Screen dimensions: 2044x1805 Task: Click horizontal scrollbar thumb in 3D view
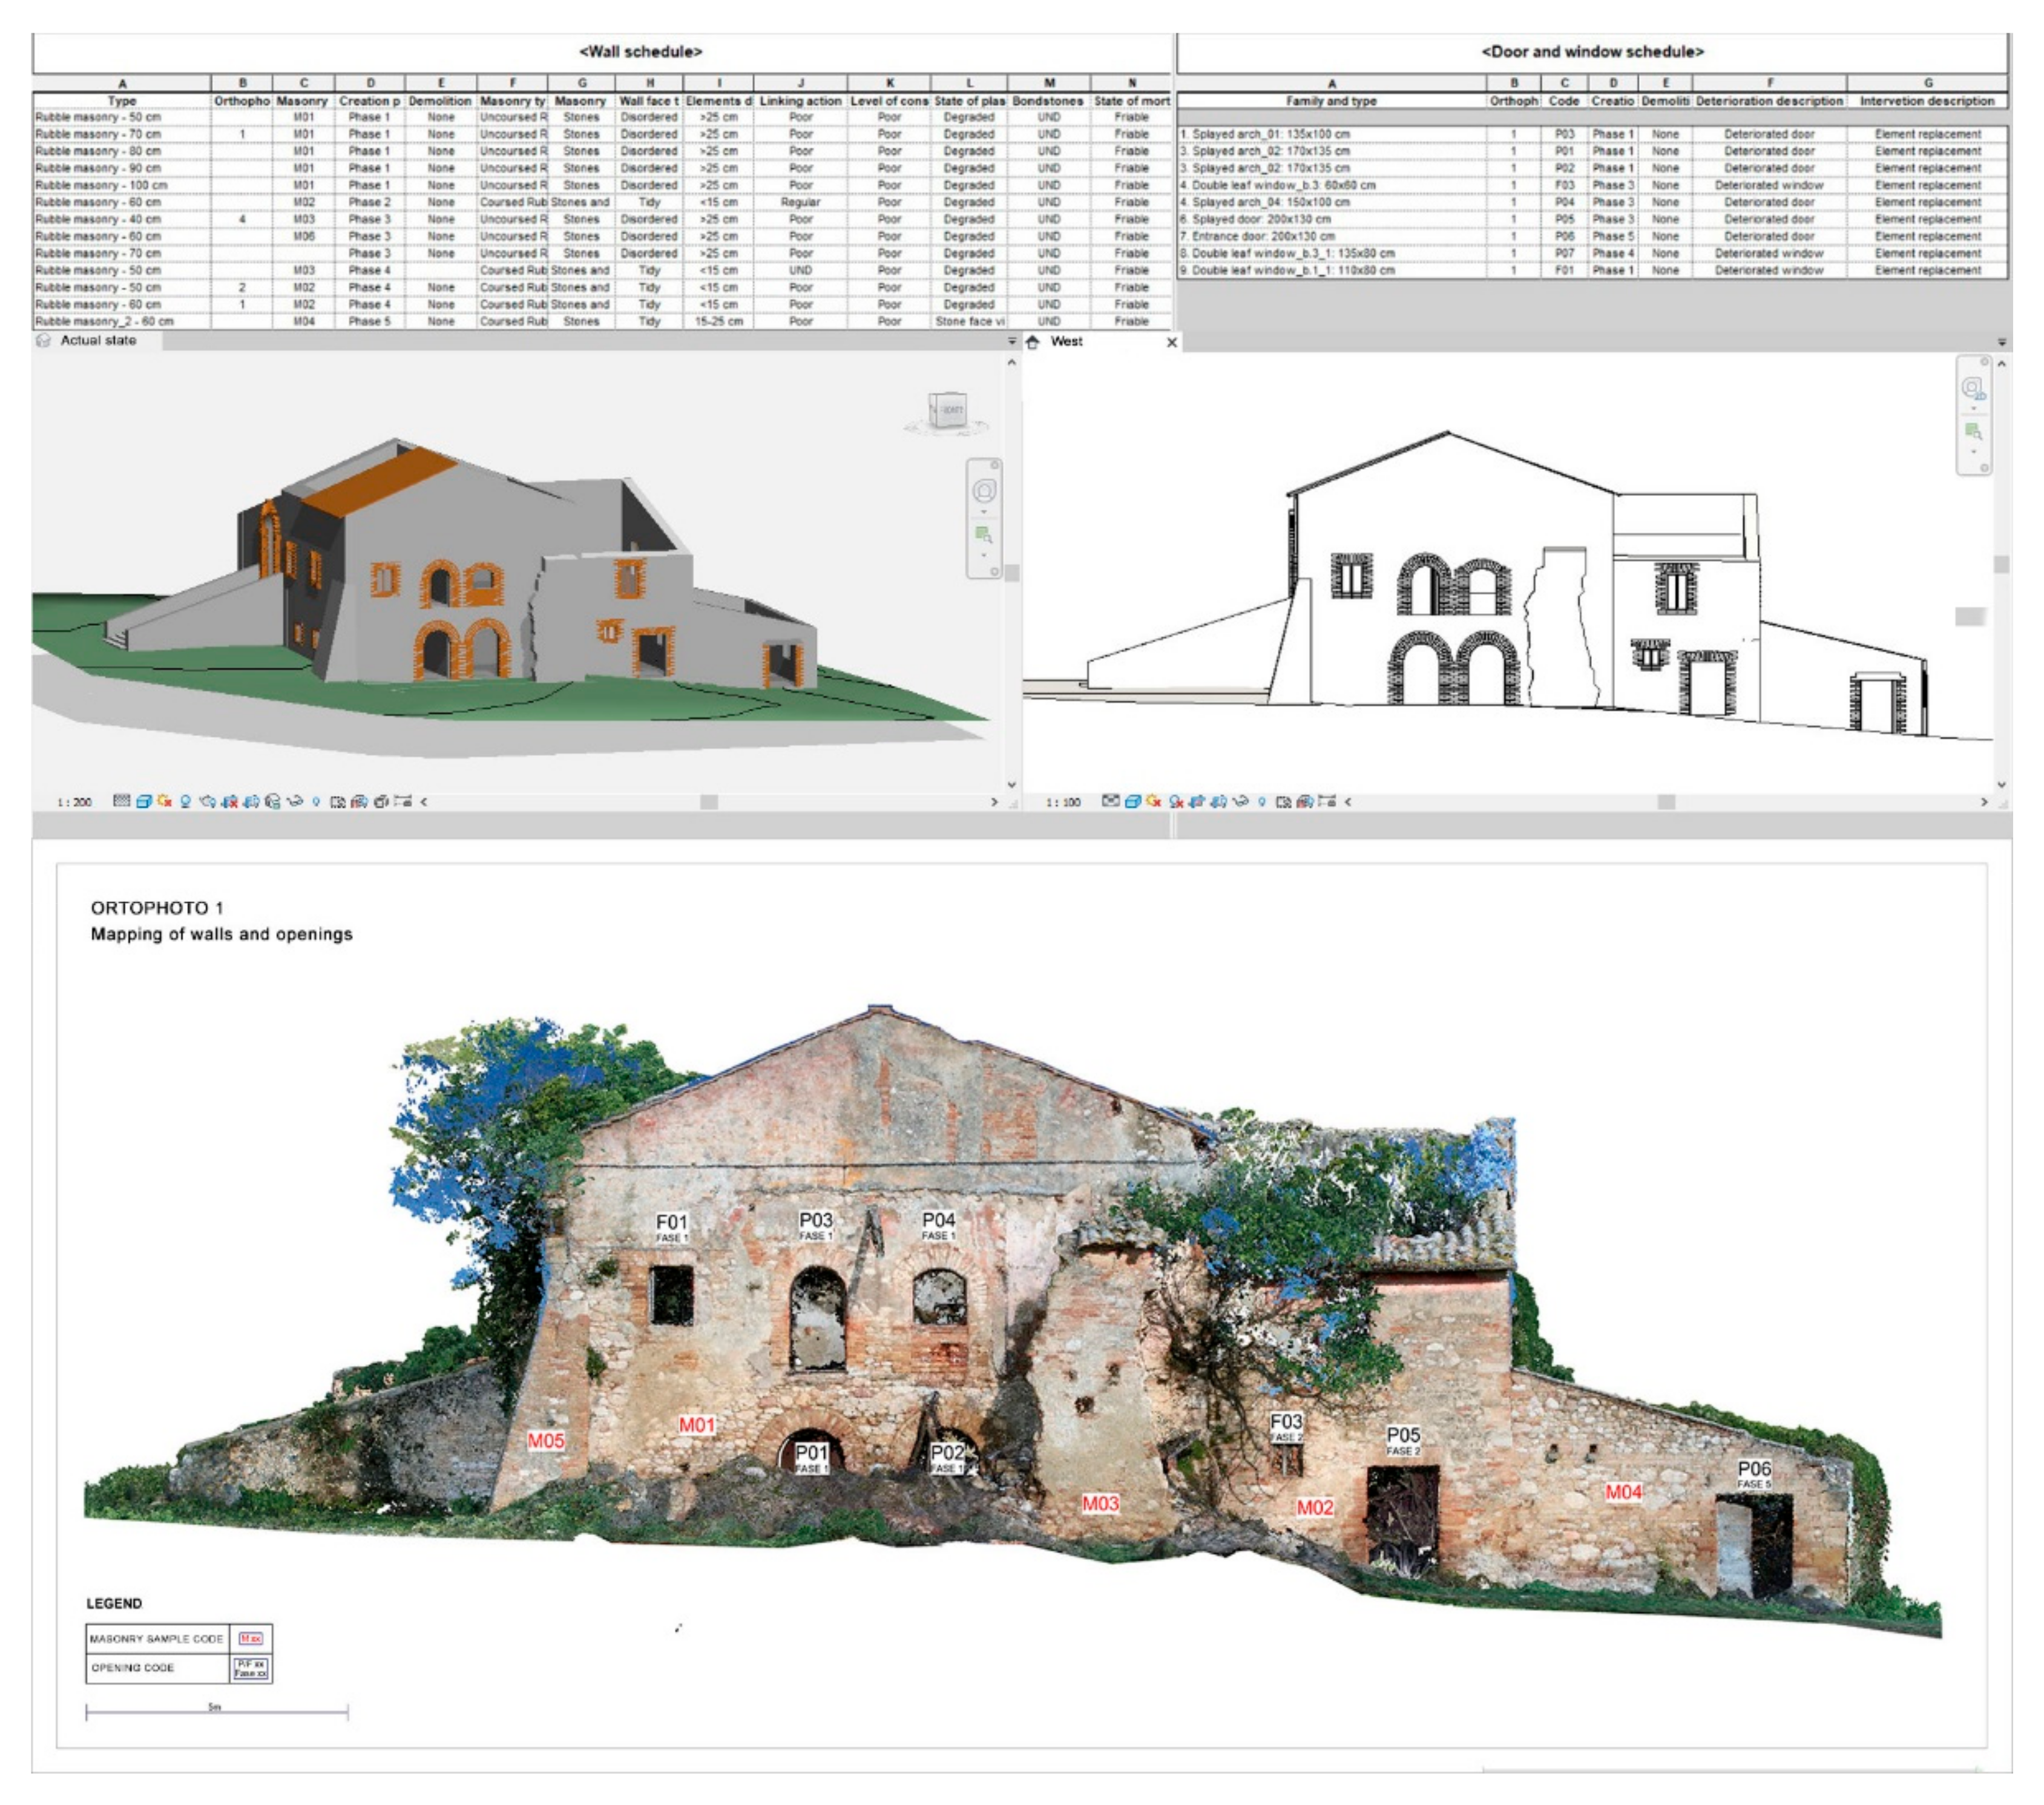(x=709, y=802)
